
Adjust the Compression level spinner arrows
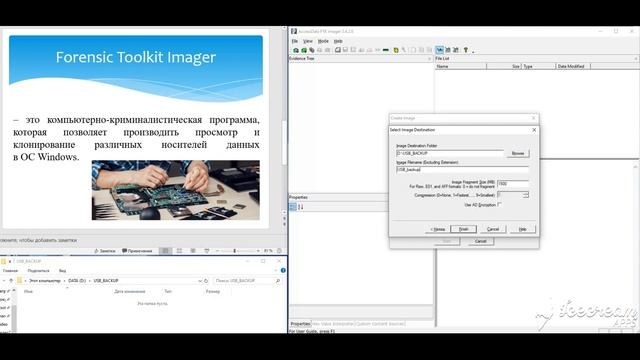point(526,195)
